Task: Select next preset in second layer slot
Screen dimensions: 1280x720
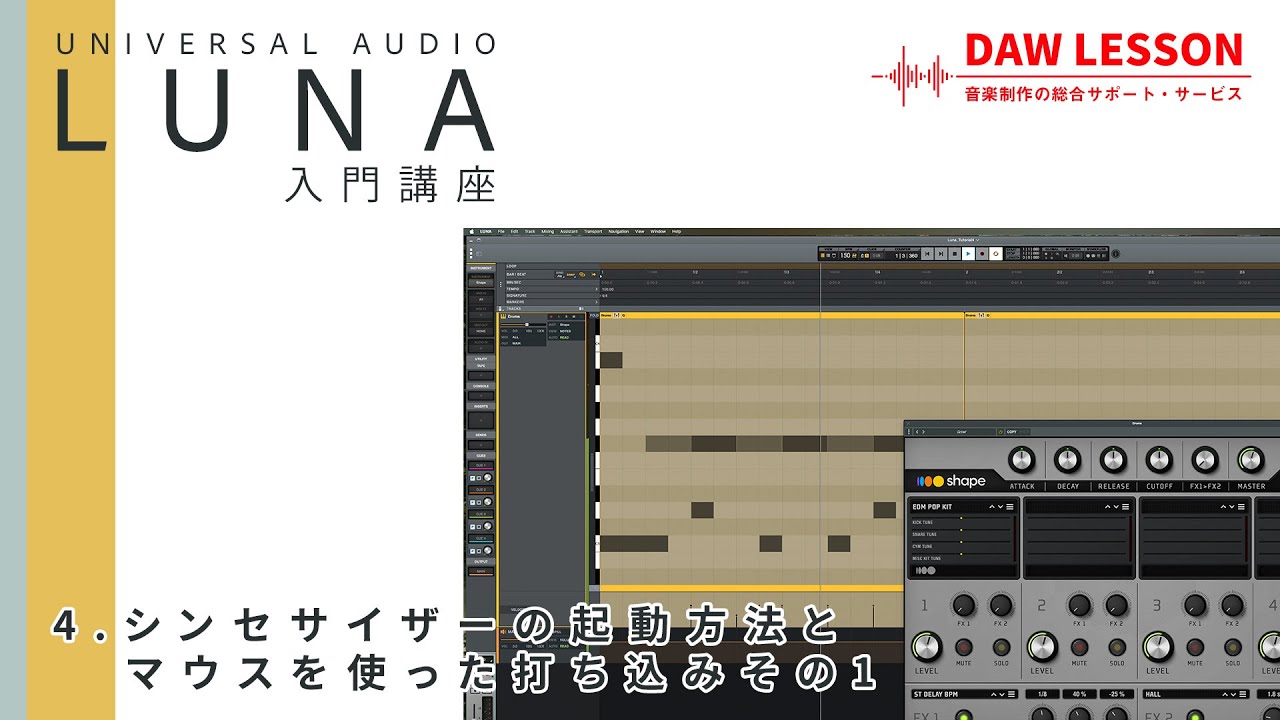Action: (x=1117, y=507)
